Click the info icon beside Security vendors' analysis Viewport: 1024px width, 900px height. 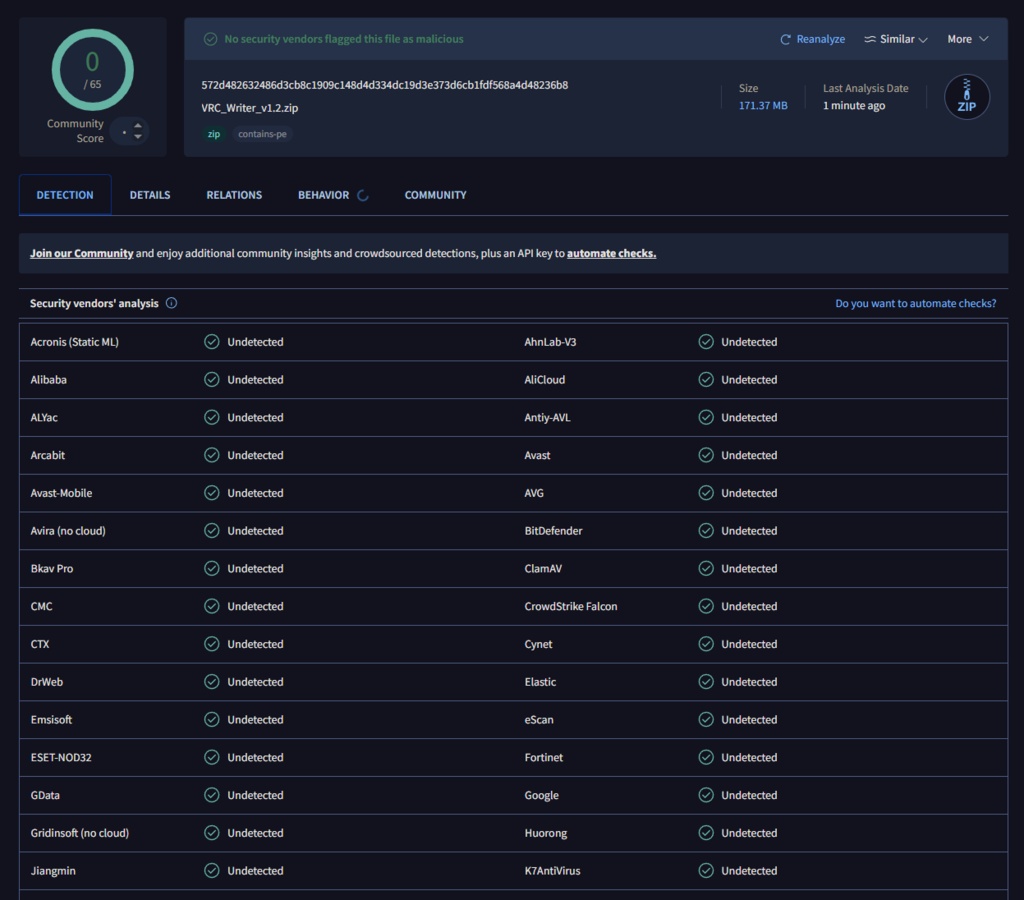click(171, 303)
